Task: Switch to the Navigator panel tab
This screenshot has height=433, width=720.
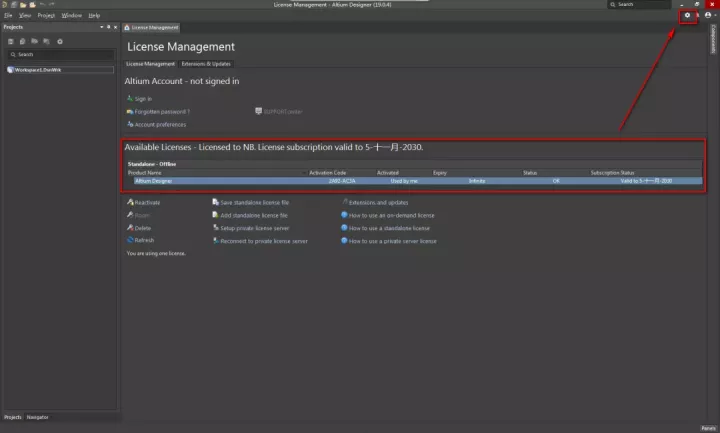Action: point(37,416)
